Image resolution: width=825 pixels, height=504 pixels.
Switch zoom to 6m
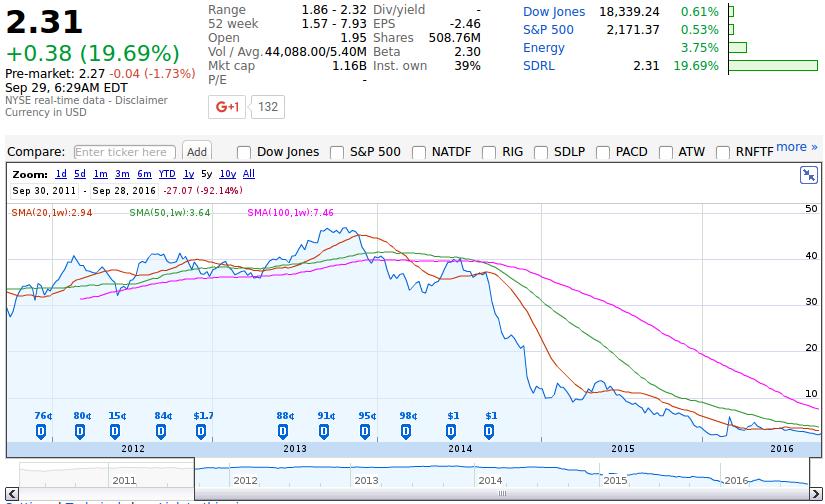click(144, 174)
